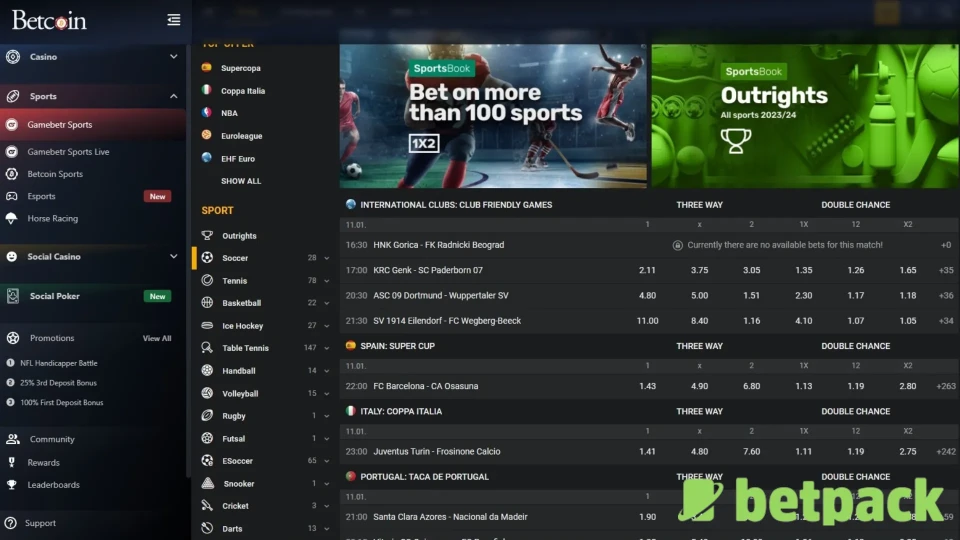
Task: Select the Esports gamepad icon
Action: pyautogui.click(x=12, y=197)
